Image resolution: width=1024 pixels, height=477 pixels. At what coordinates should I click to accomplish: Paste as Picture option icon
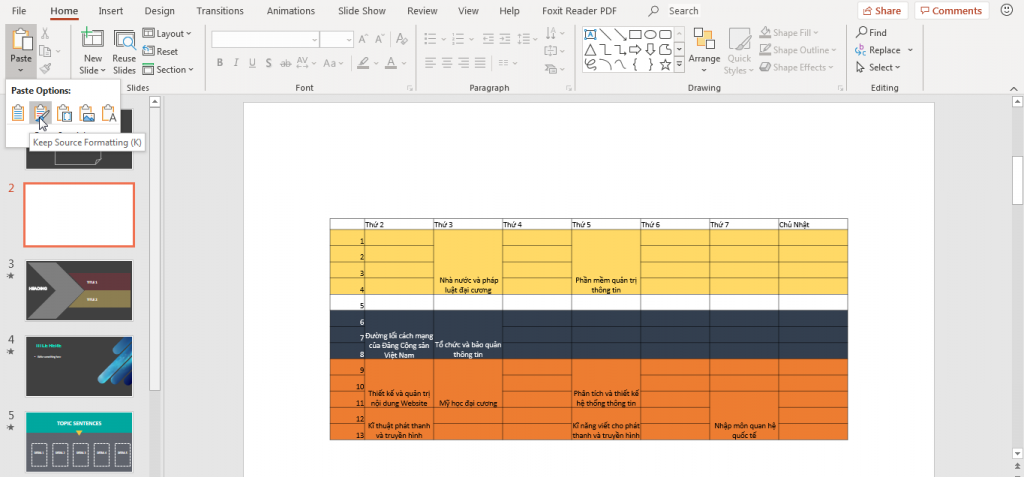coord(87,113)
